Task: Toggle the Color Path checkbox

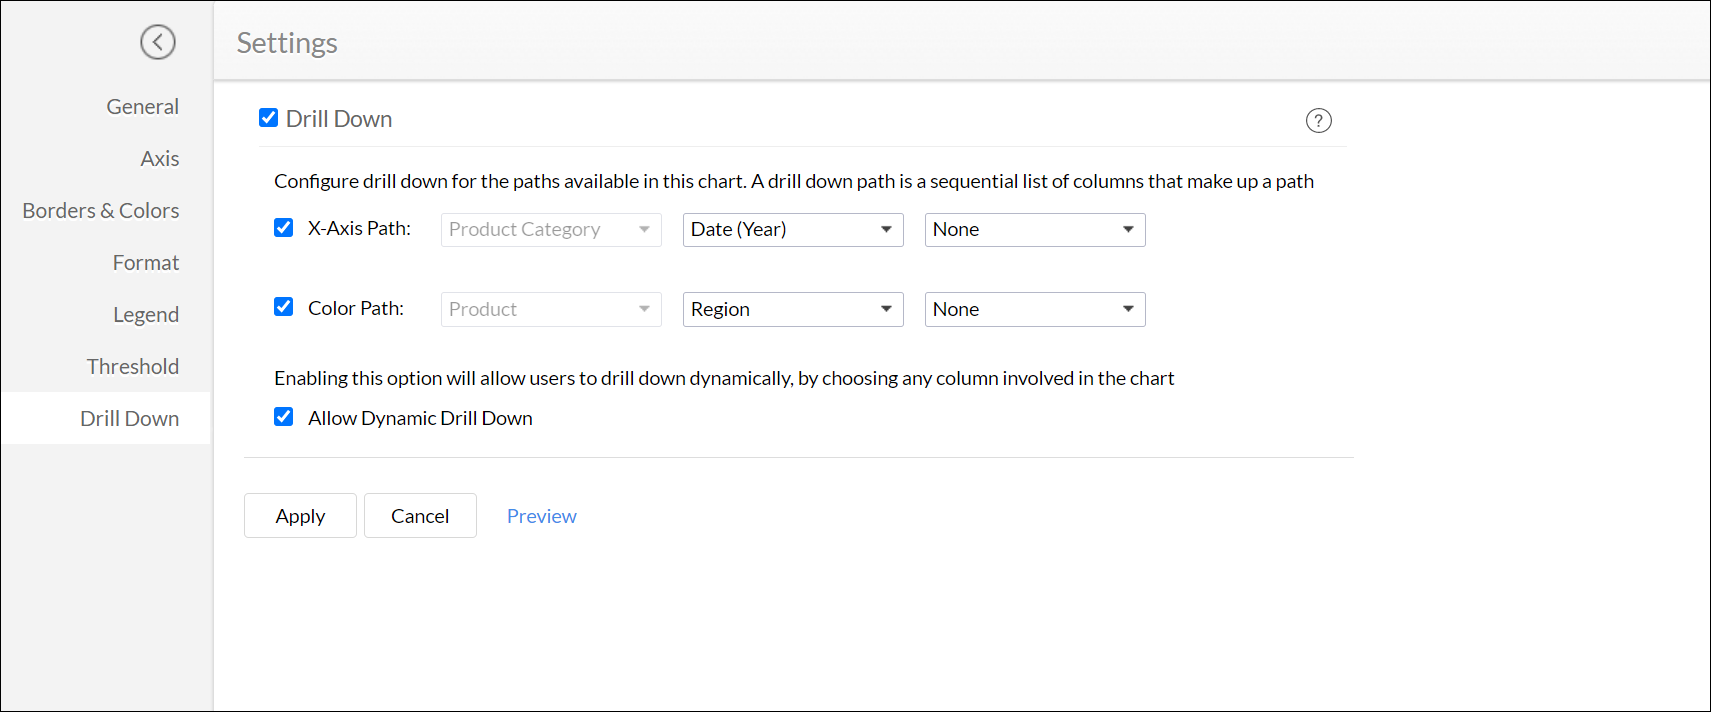Action: coord(284,307)
